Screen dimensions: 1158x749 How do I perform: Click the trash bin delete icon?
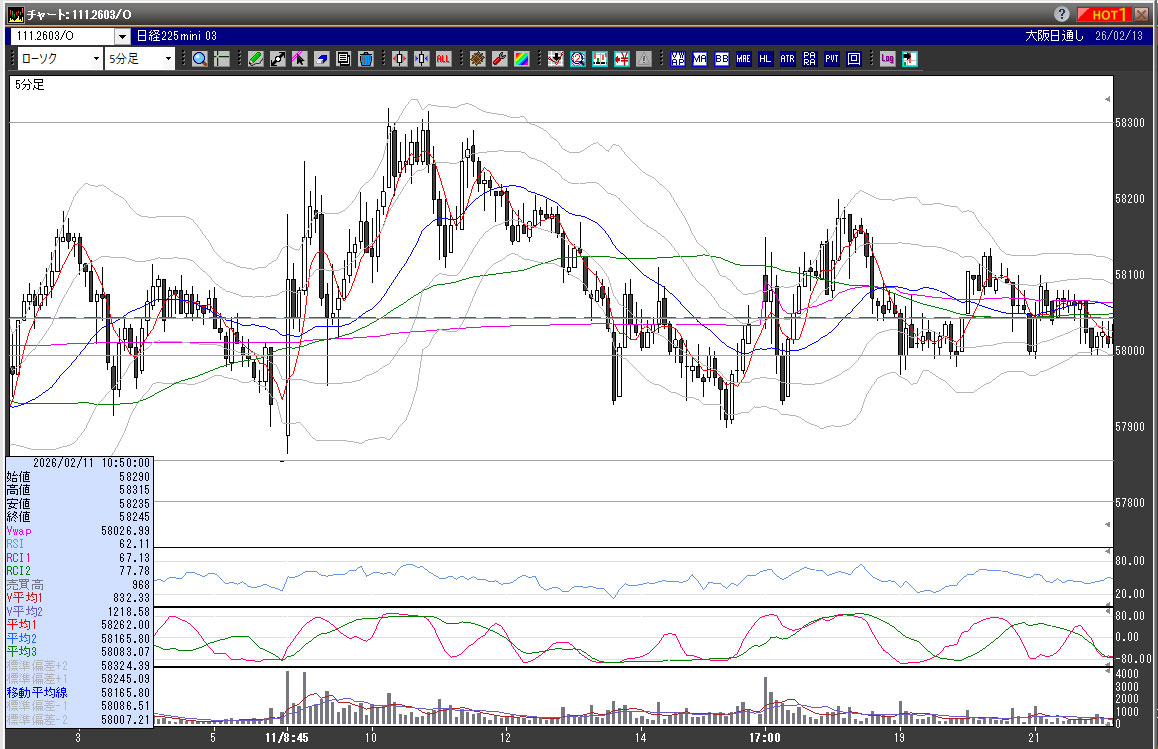366,59
